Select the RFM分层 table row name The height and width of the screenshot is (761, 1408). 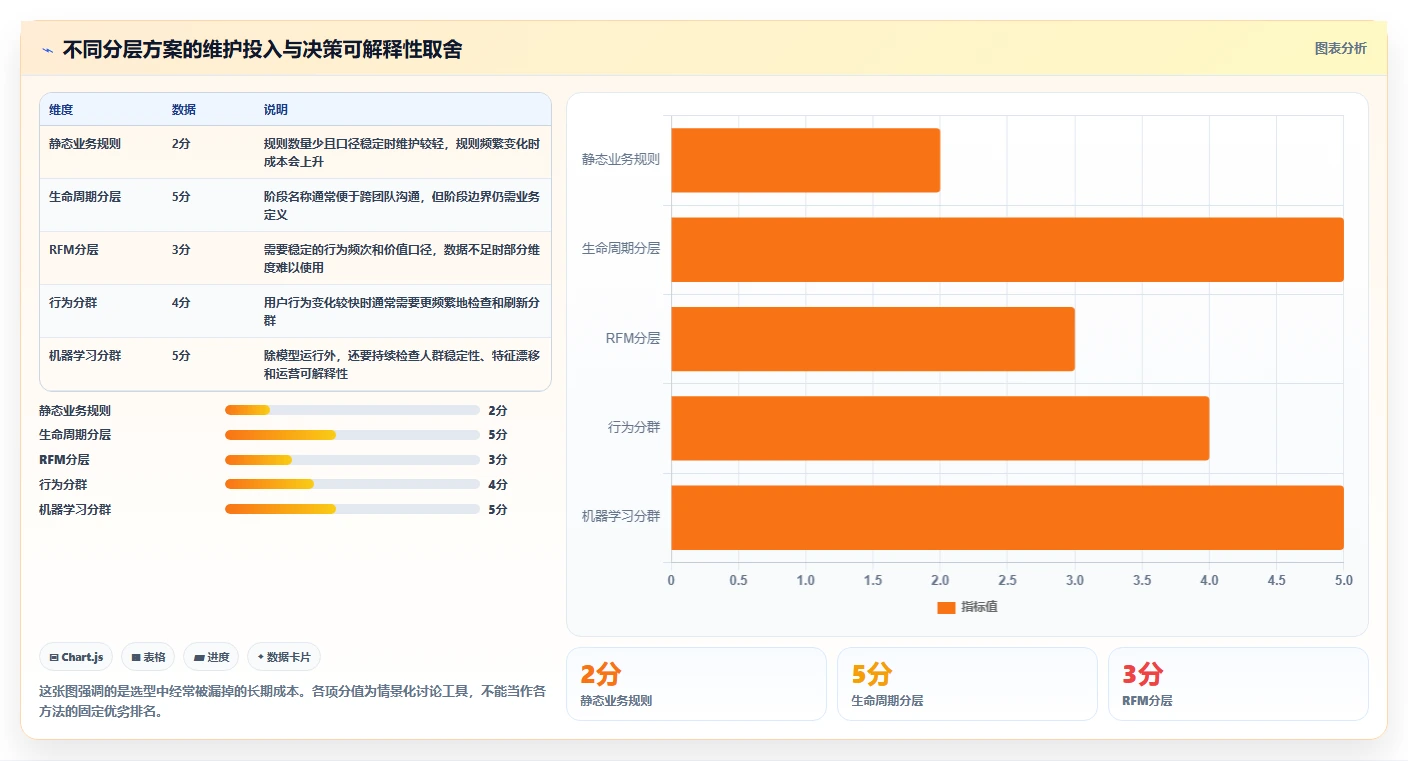(x=74, y=250)
